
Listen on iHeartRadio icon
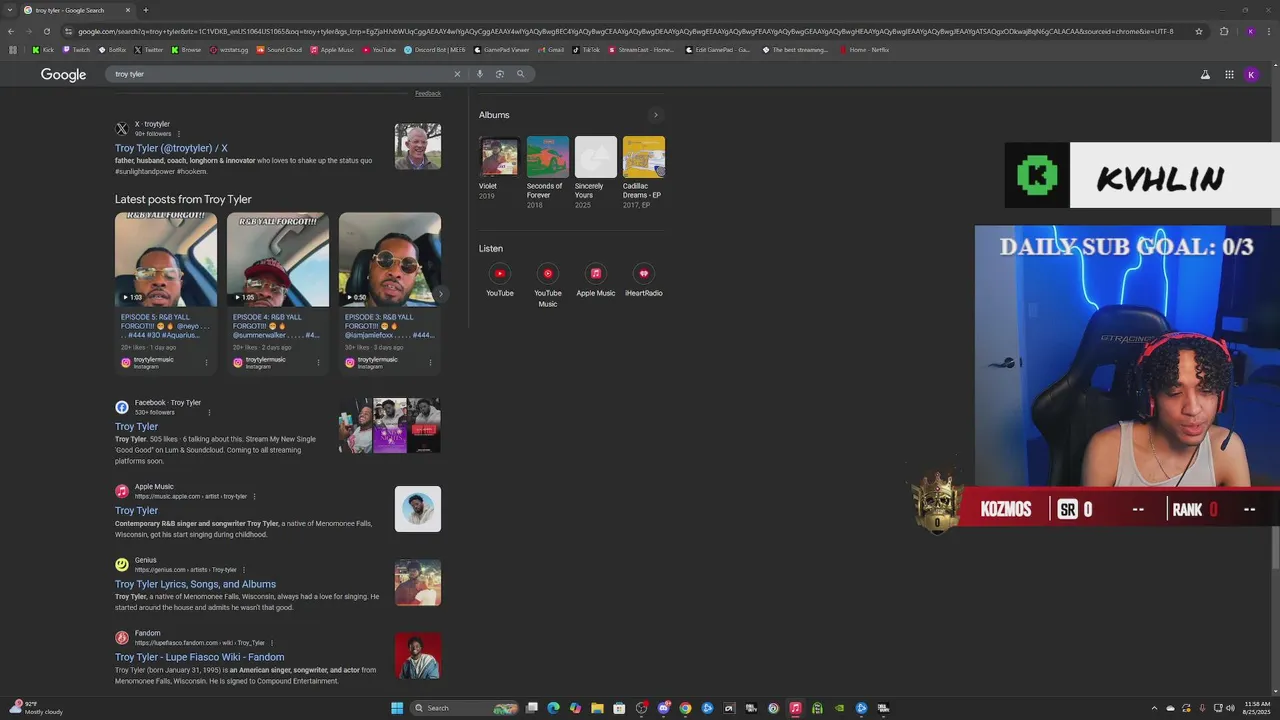[644, 273]
